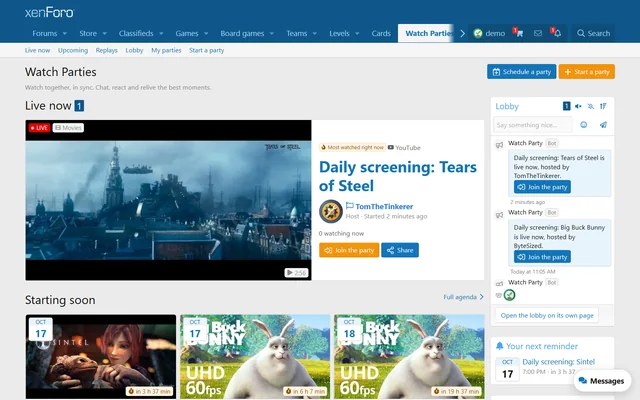
Task: Join the Tears of Steel party from the Lobby
Action: point(542,187)
